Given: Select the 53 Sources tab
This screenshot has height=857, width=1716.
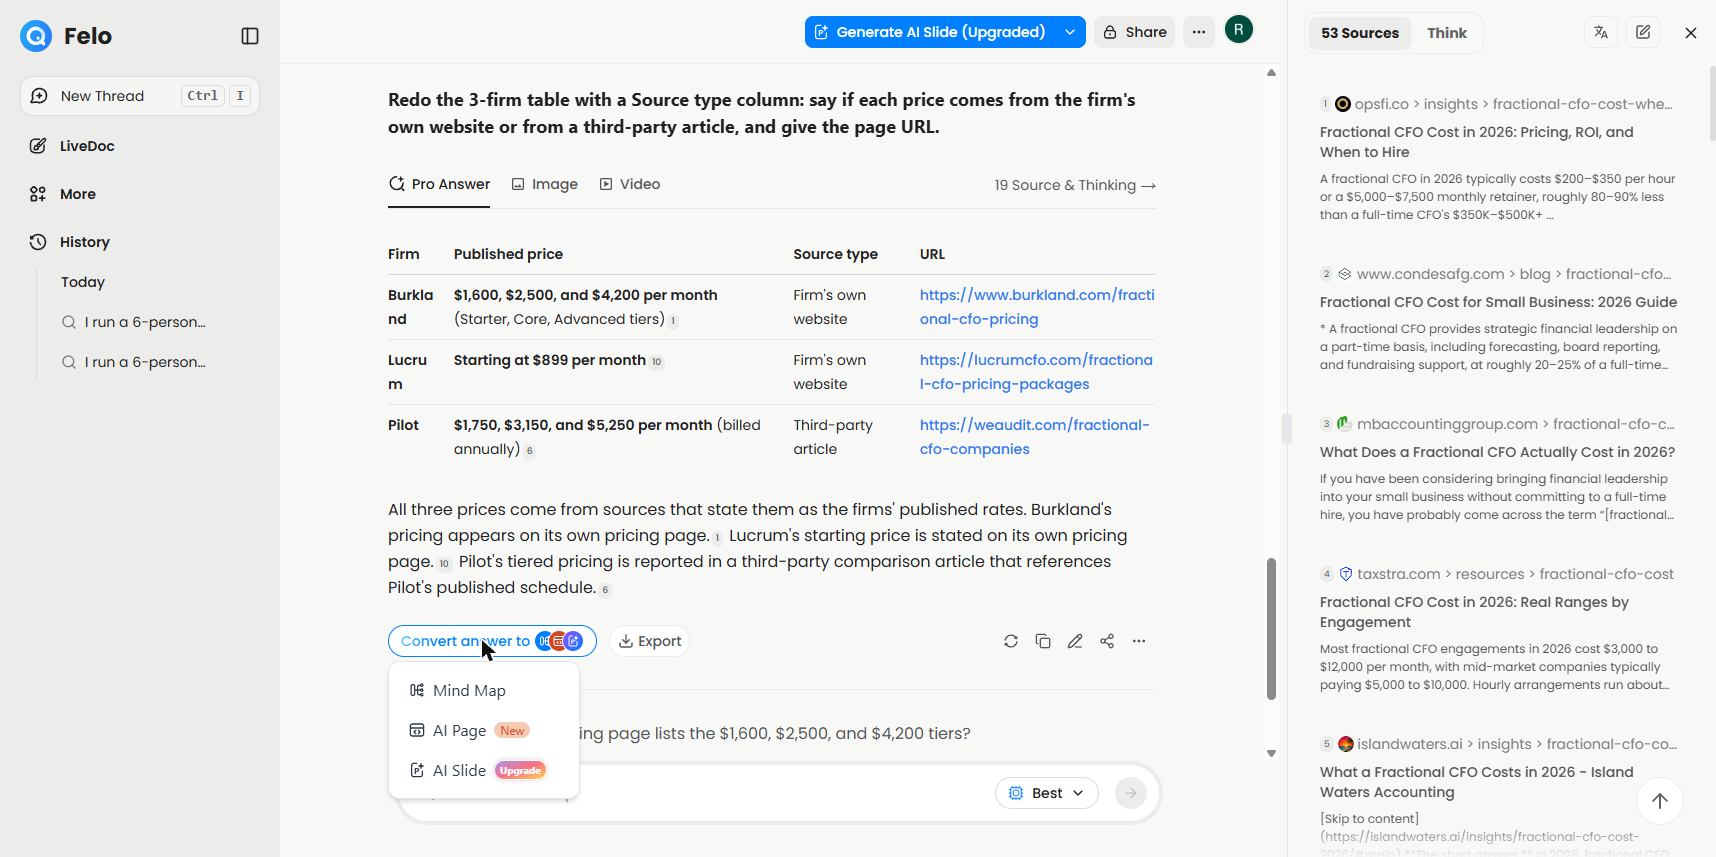Looking at the screenshot, I should (x=1360, y=33).
